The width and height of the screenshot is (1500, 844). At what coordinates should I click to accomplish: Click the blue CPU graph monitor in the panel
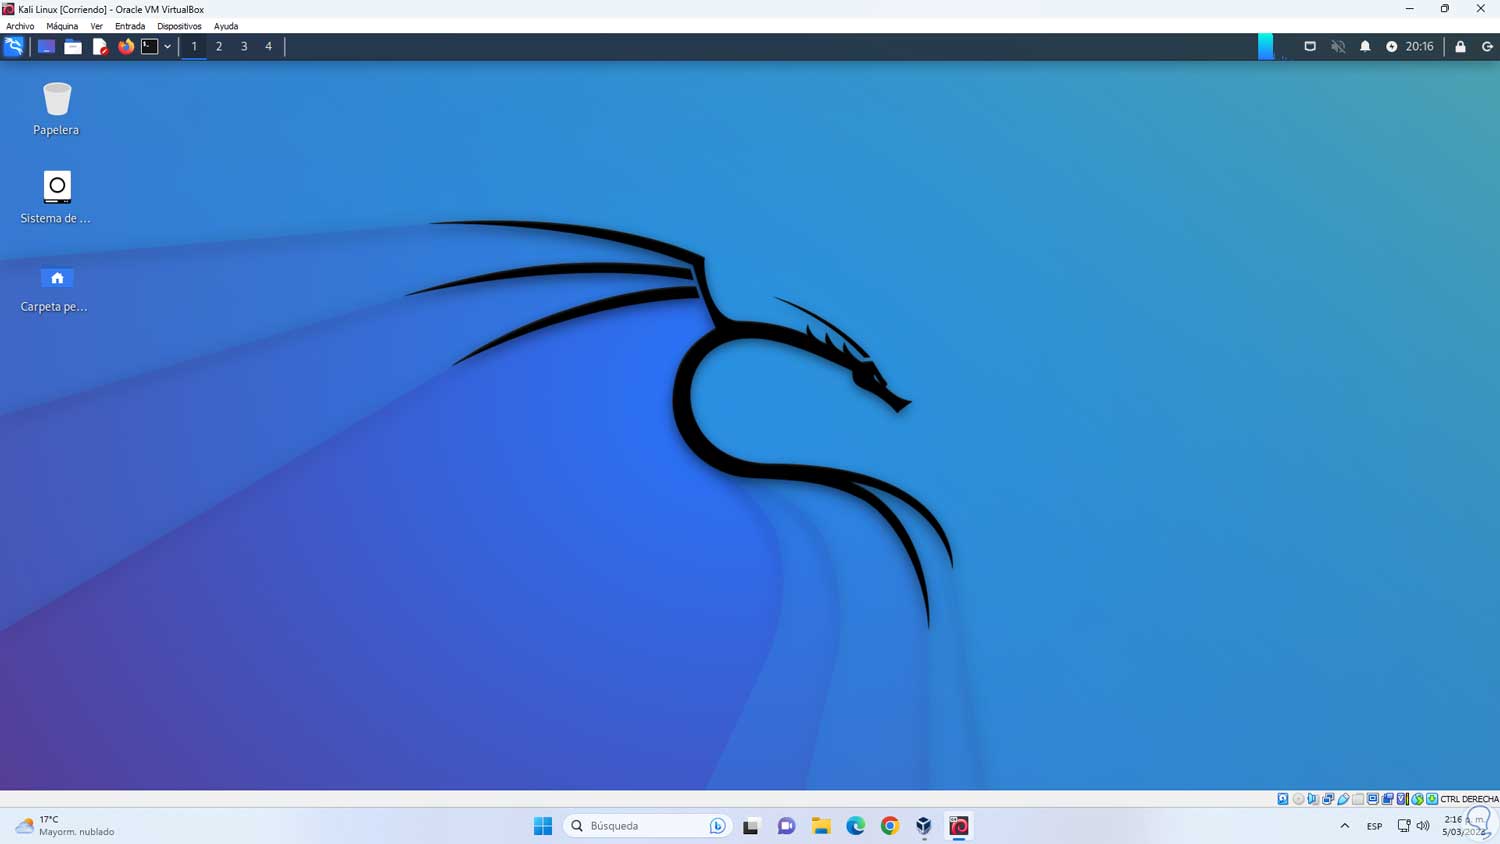[1266, 46]
